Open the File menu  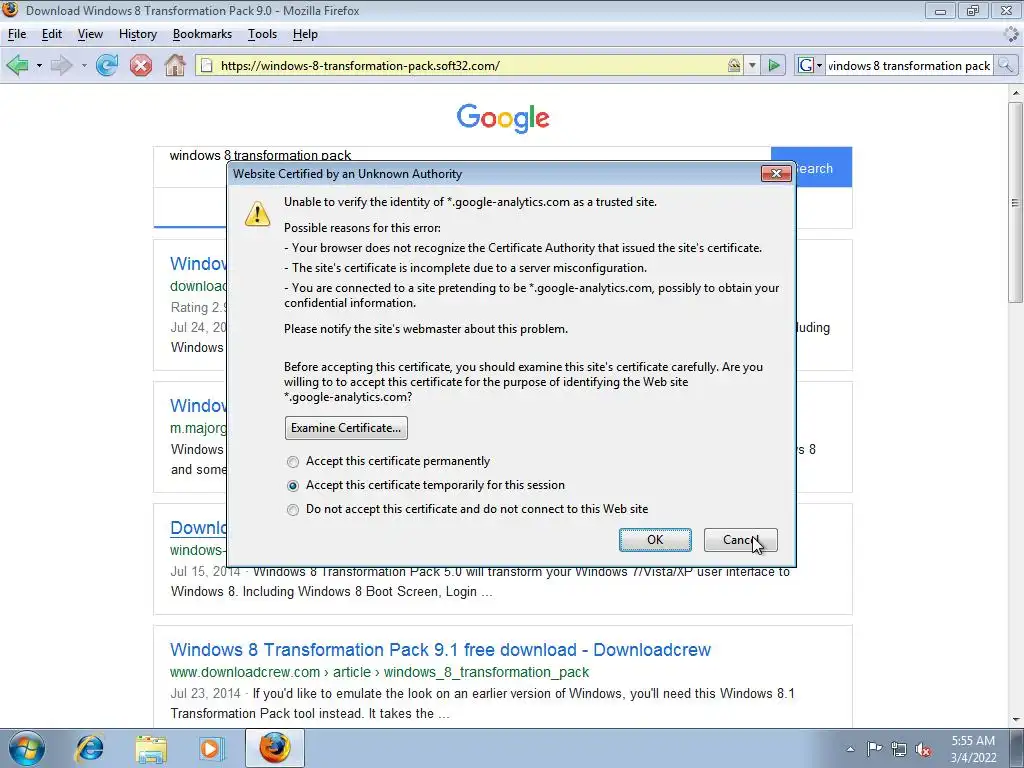(17, 34)
